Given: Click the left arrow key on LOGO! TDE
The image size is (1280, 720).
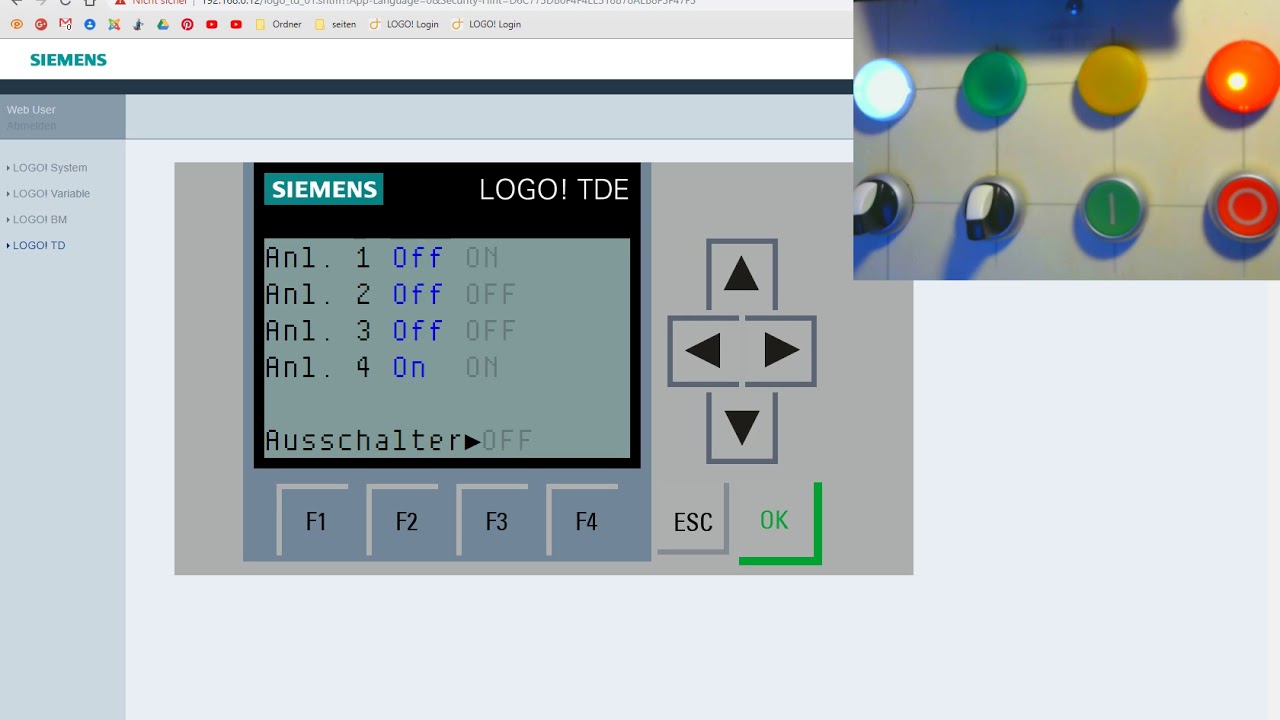Looking at the screenshot, I should 703,351.
